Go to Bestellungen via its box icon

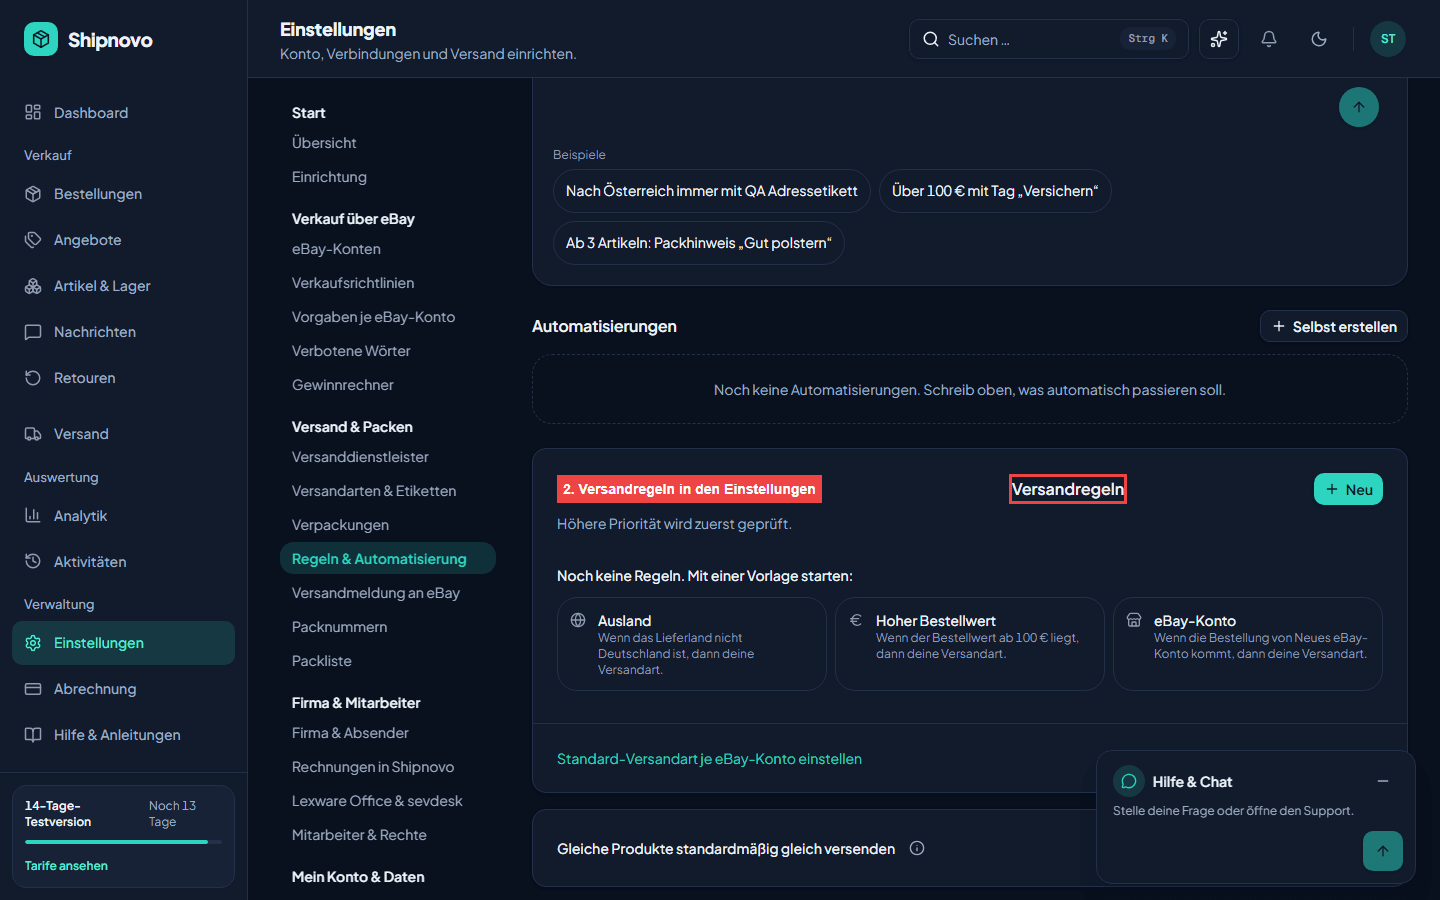coord(33,194)
